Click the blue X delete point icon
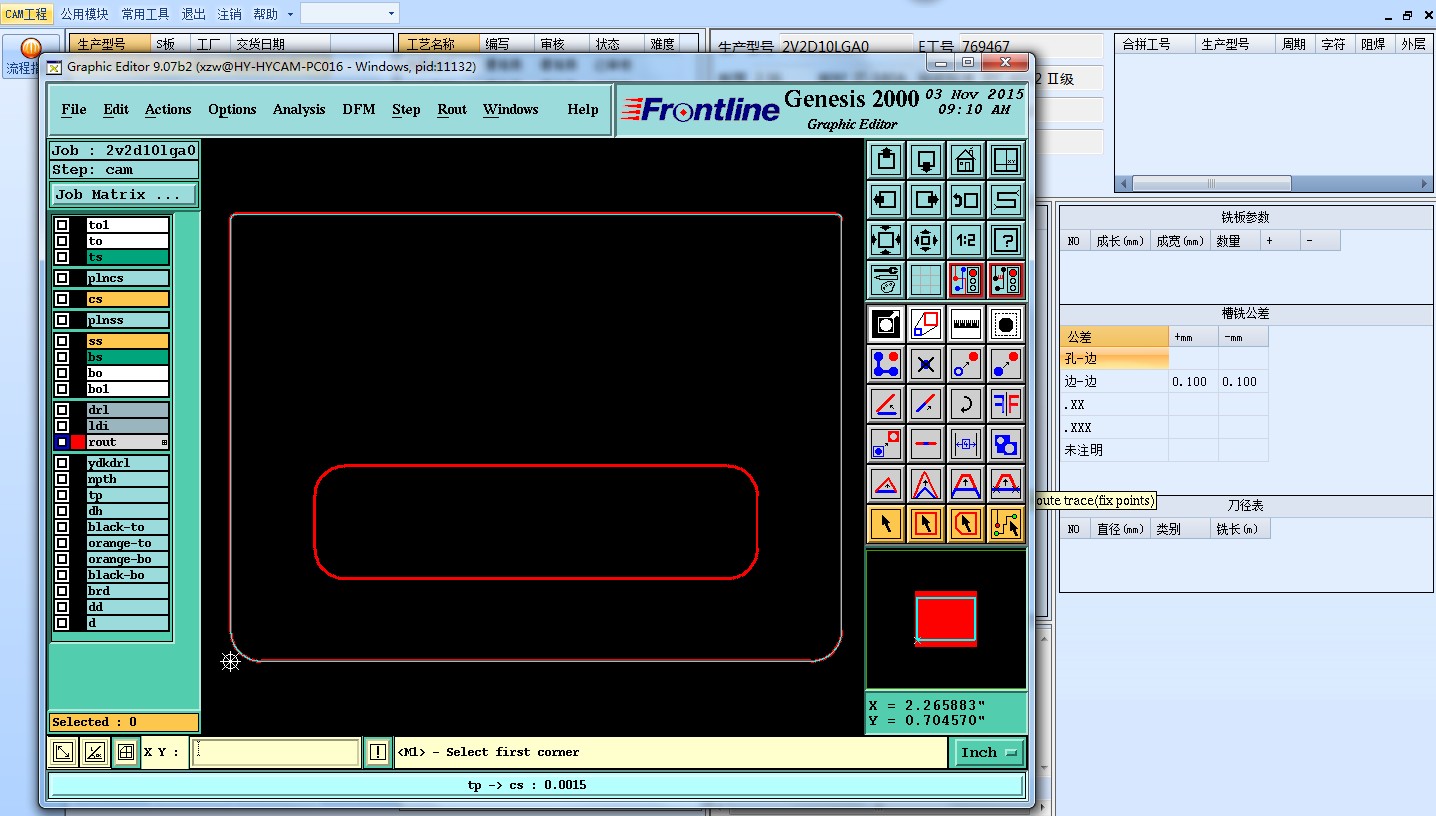This screenshot has height=816, width=1436. click(x=925, y=364)
